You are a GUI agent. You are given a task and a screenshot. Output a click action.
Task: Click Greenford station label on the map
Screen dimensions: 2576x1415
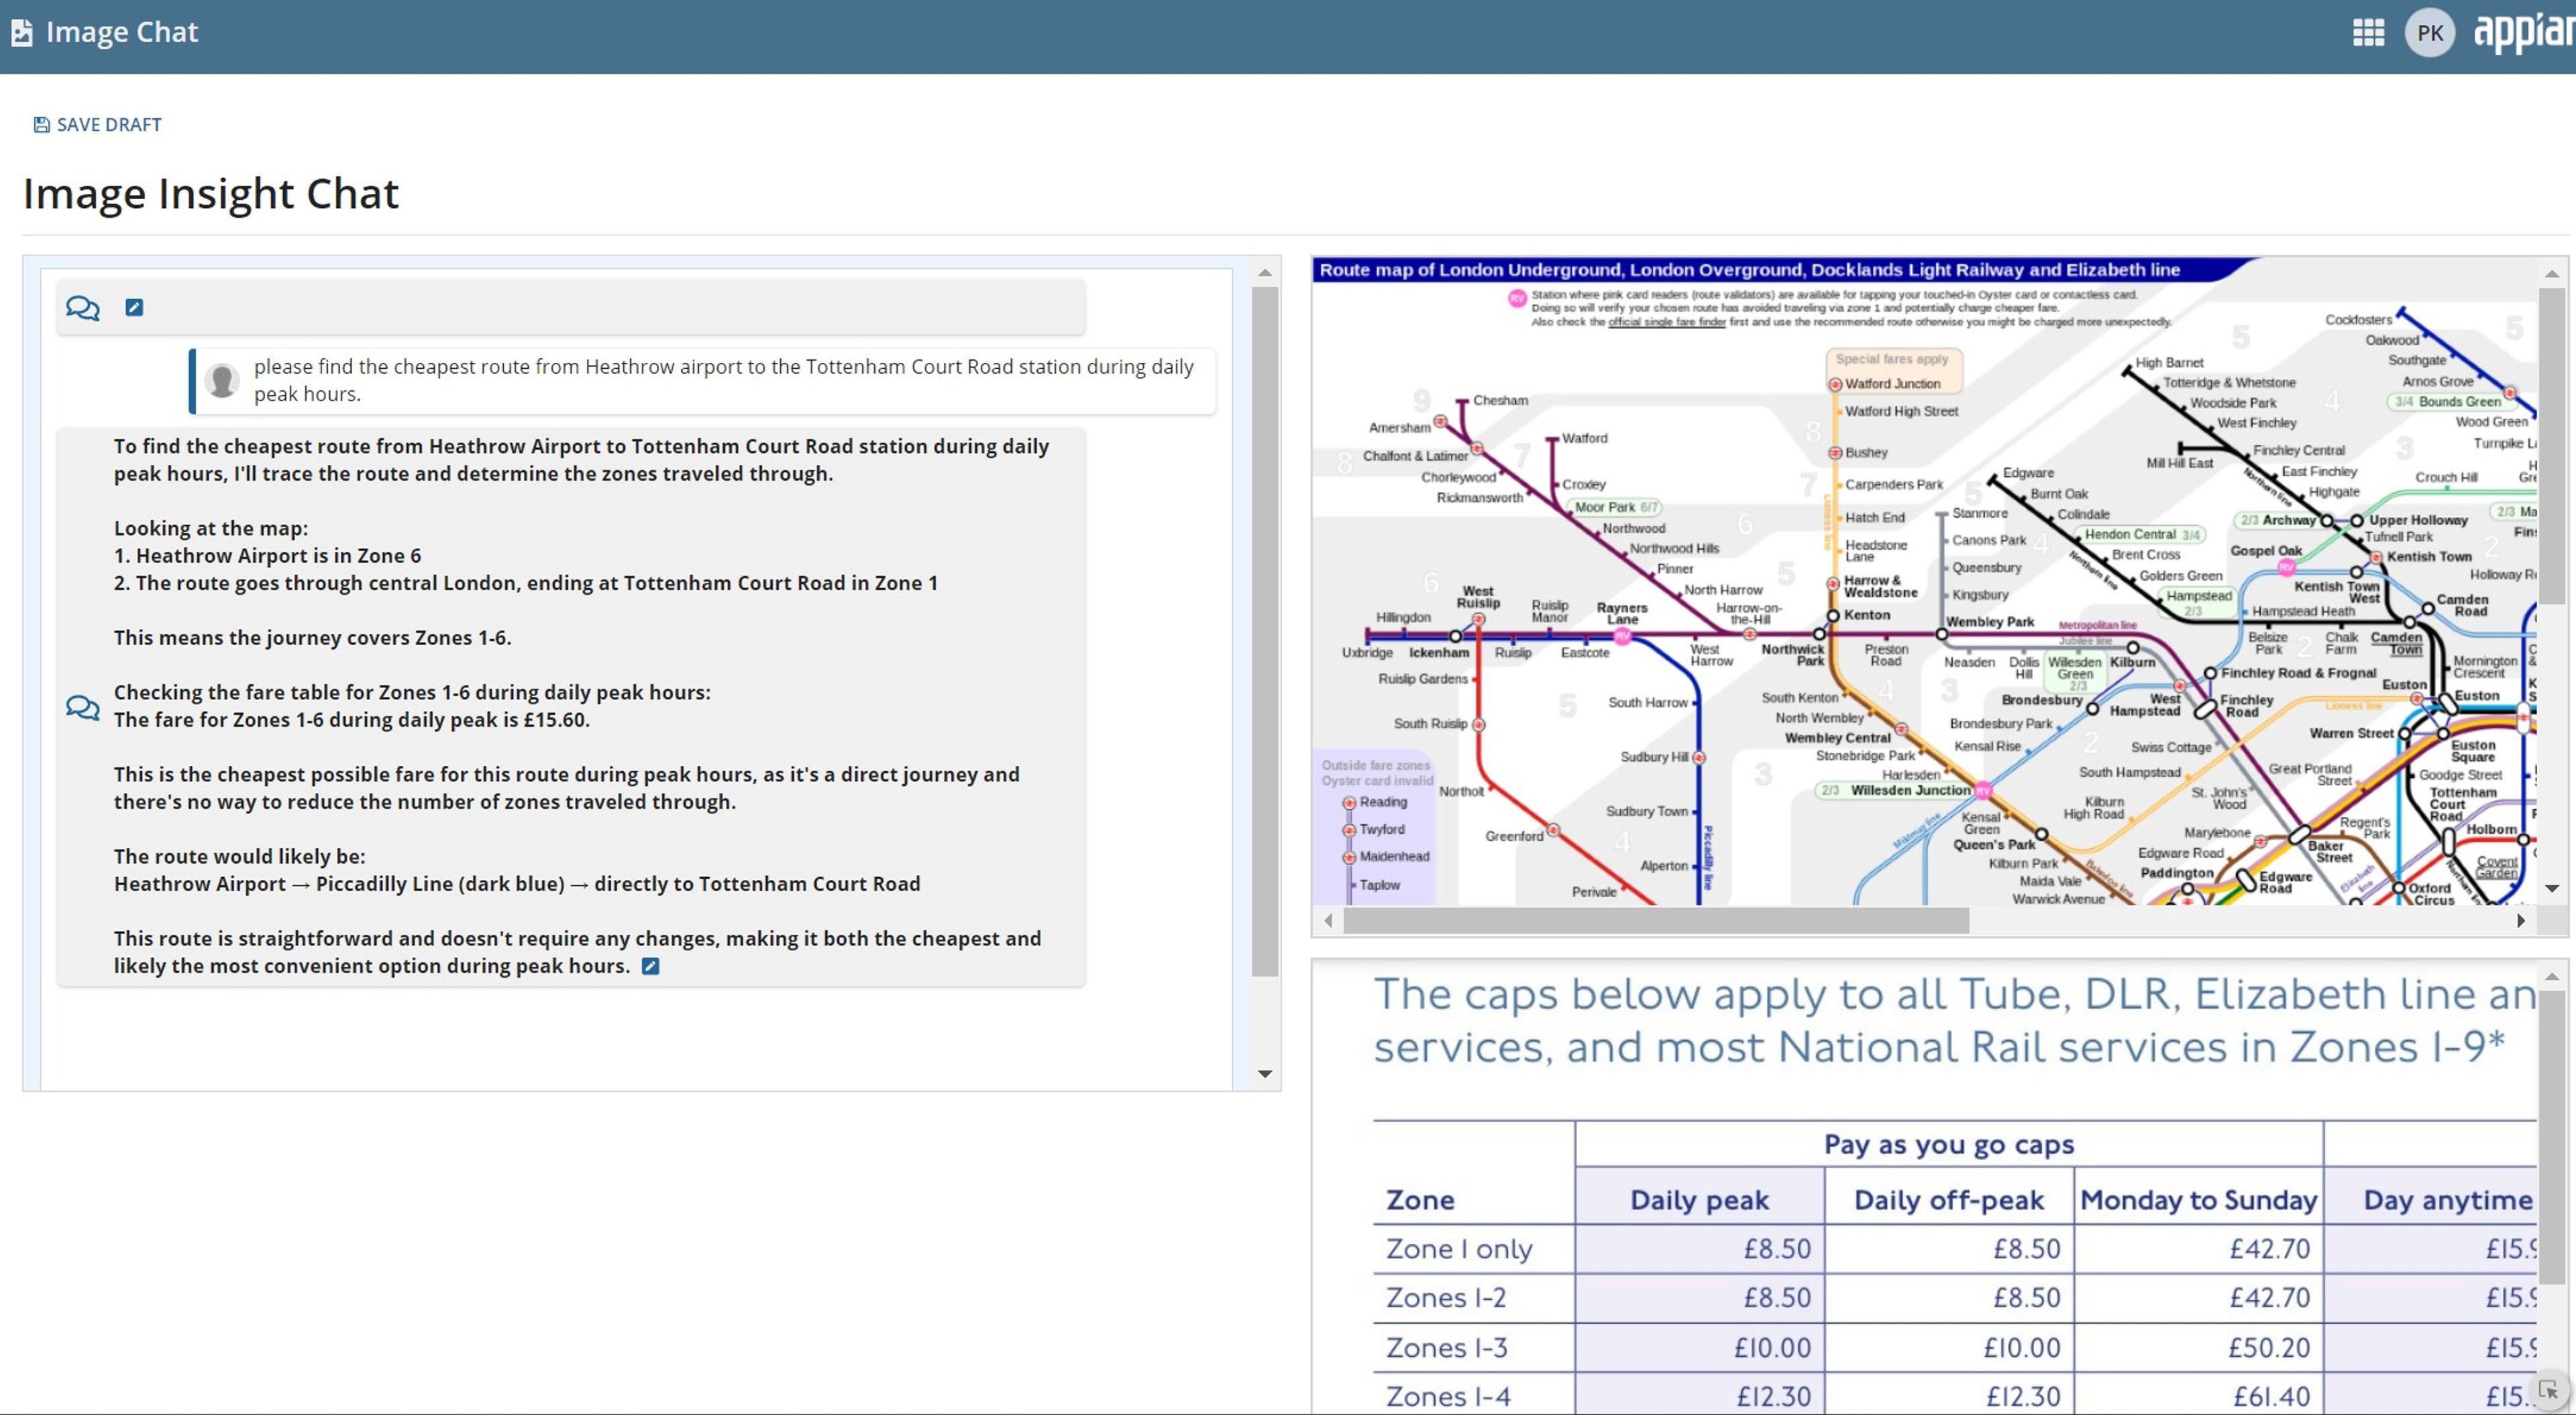(x=1514, y=837)
